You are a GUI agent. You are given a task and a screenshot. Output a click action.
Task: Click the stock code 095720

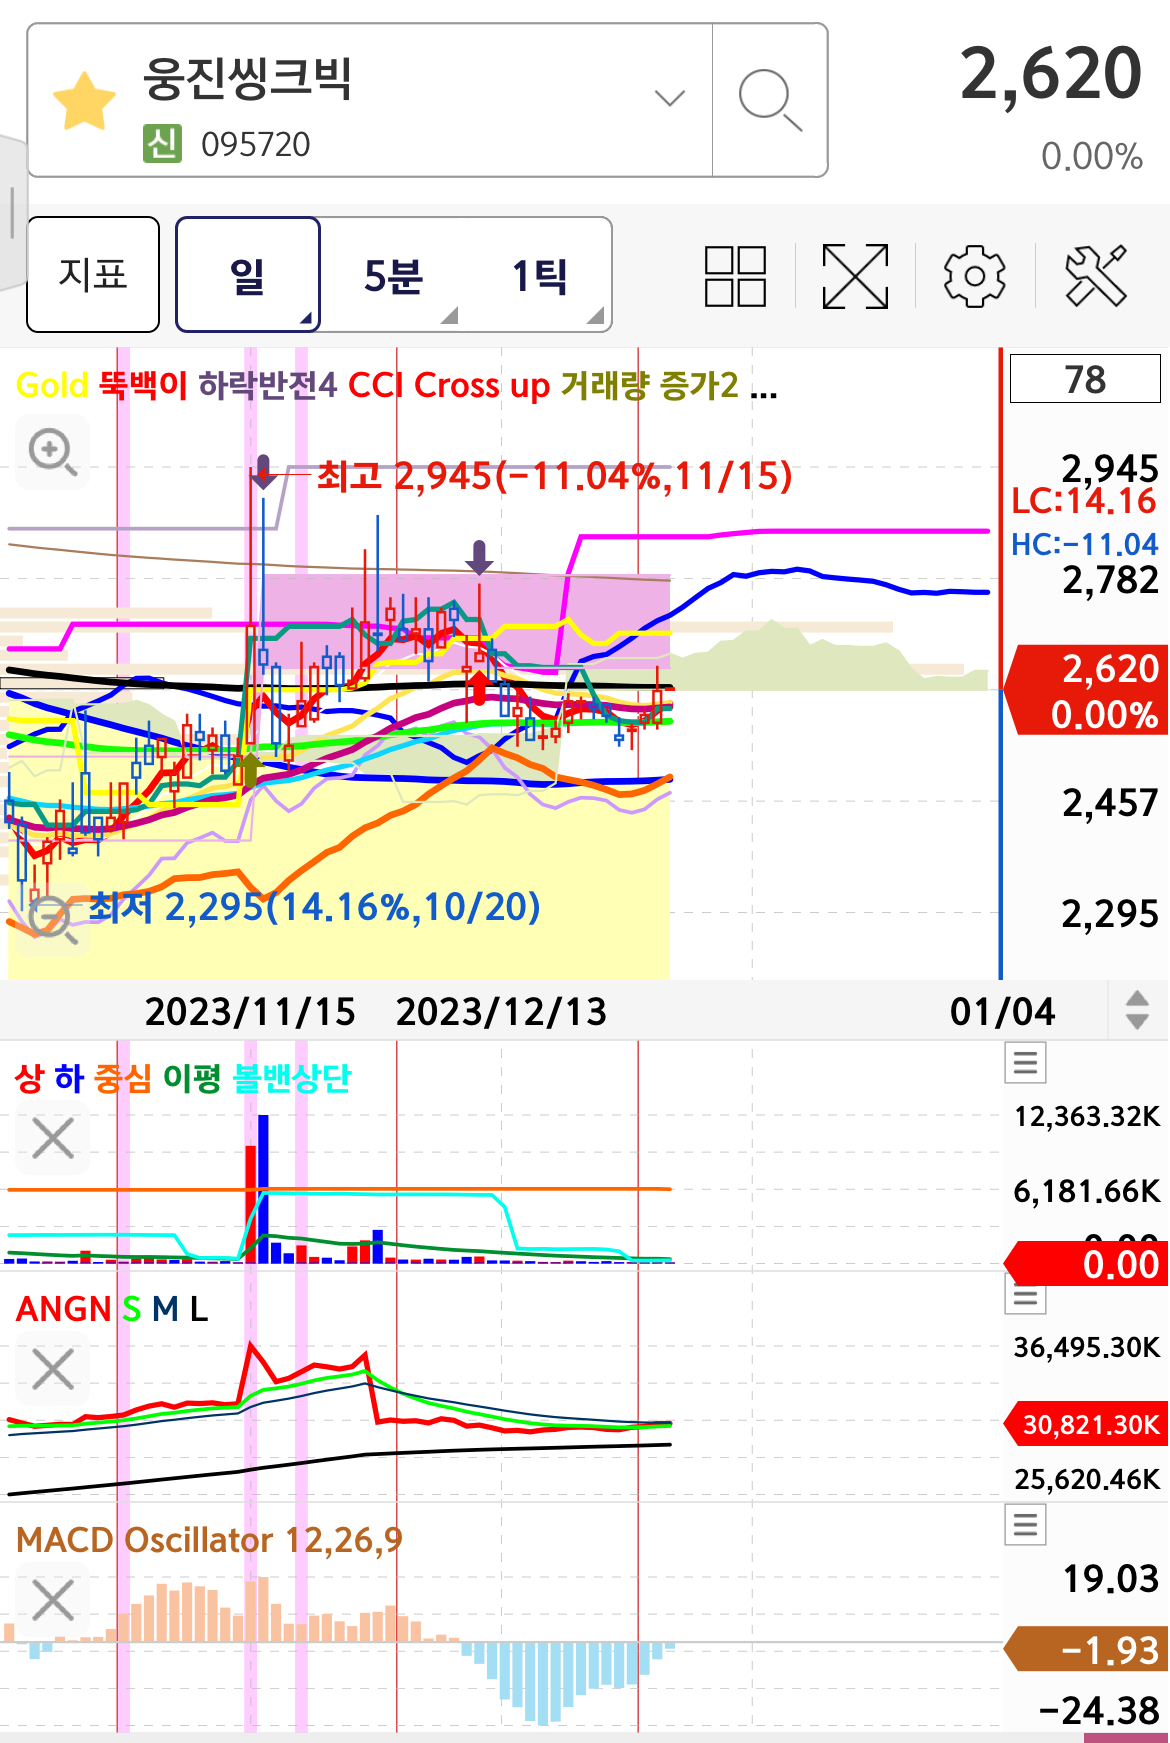256,145
